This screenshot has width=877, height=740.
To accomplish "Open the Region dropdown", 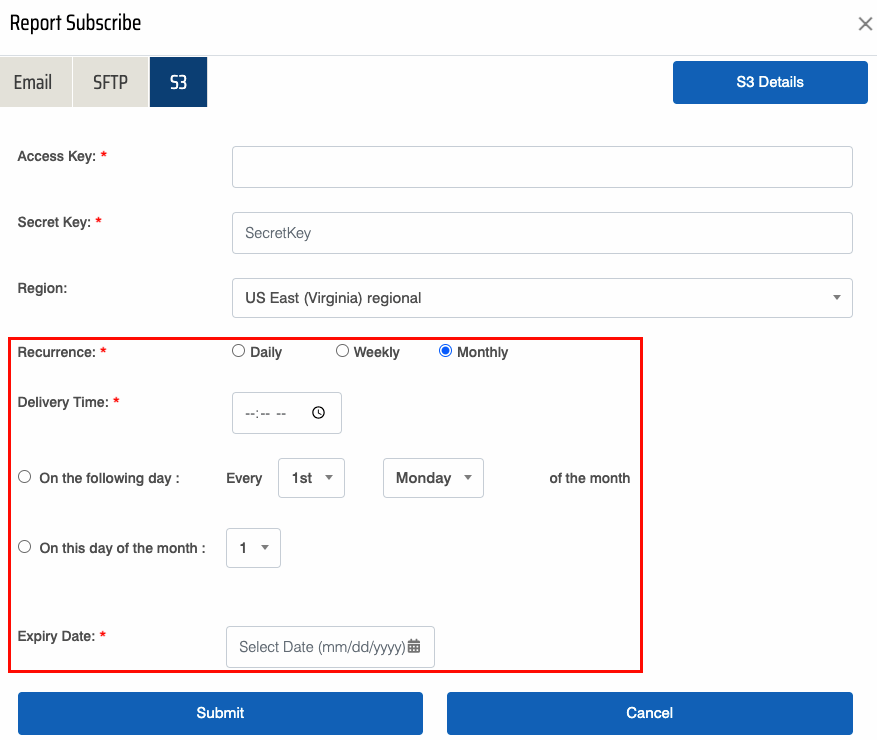I will pos(542,298).
